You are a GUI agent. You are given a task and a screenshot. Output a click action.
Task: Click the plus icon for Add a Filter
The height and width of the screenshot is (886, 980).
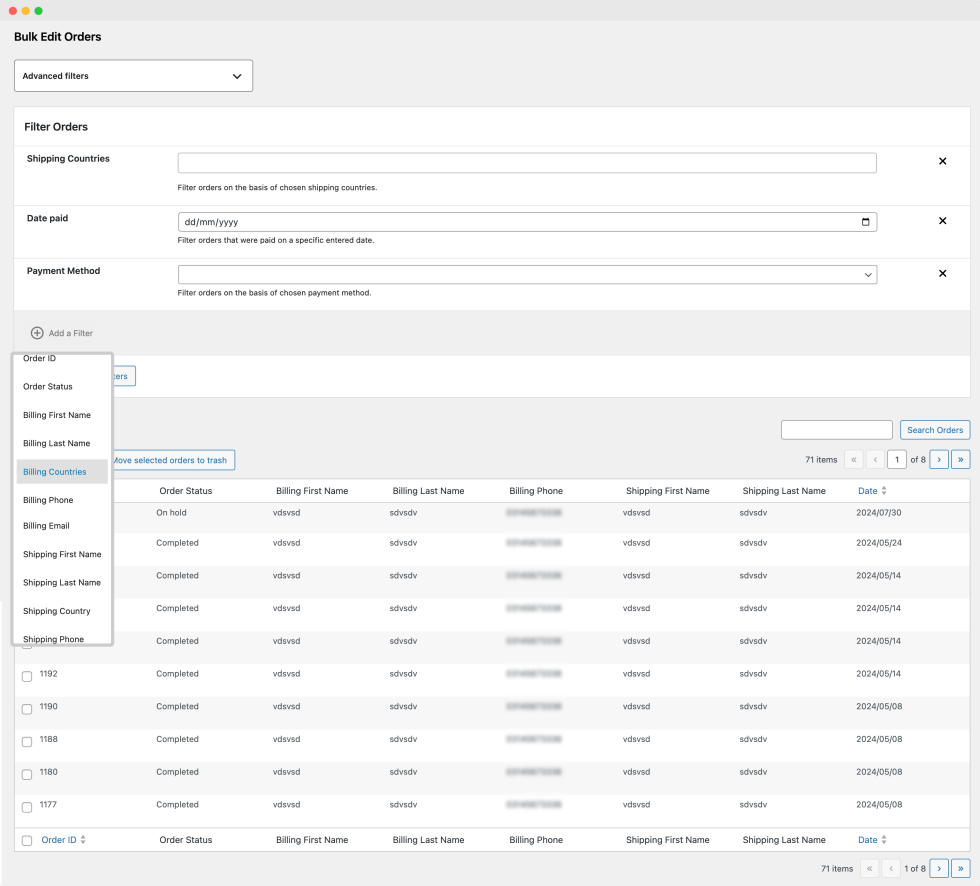pos(37,333)
